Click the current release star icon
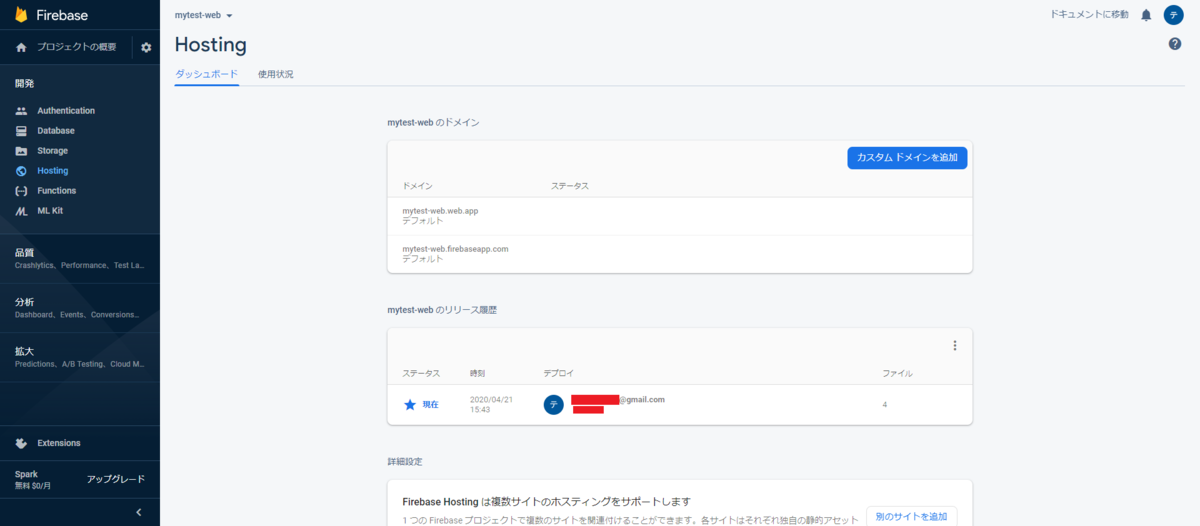 click(x=409, y=405)
